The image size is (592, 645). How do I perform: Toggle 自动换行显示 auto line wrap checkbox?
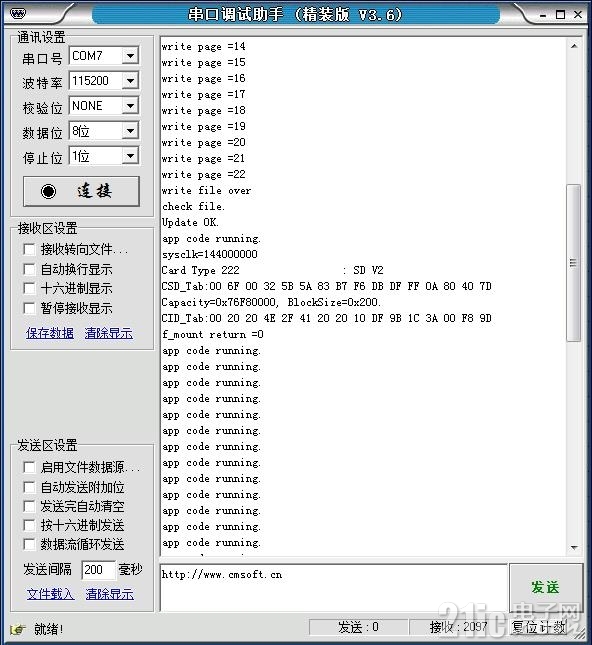click(x=29, y=269)
